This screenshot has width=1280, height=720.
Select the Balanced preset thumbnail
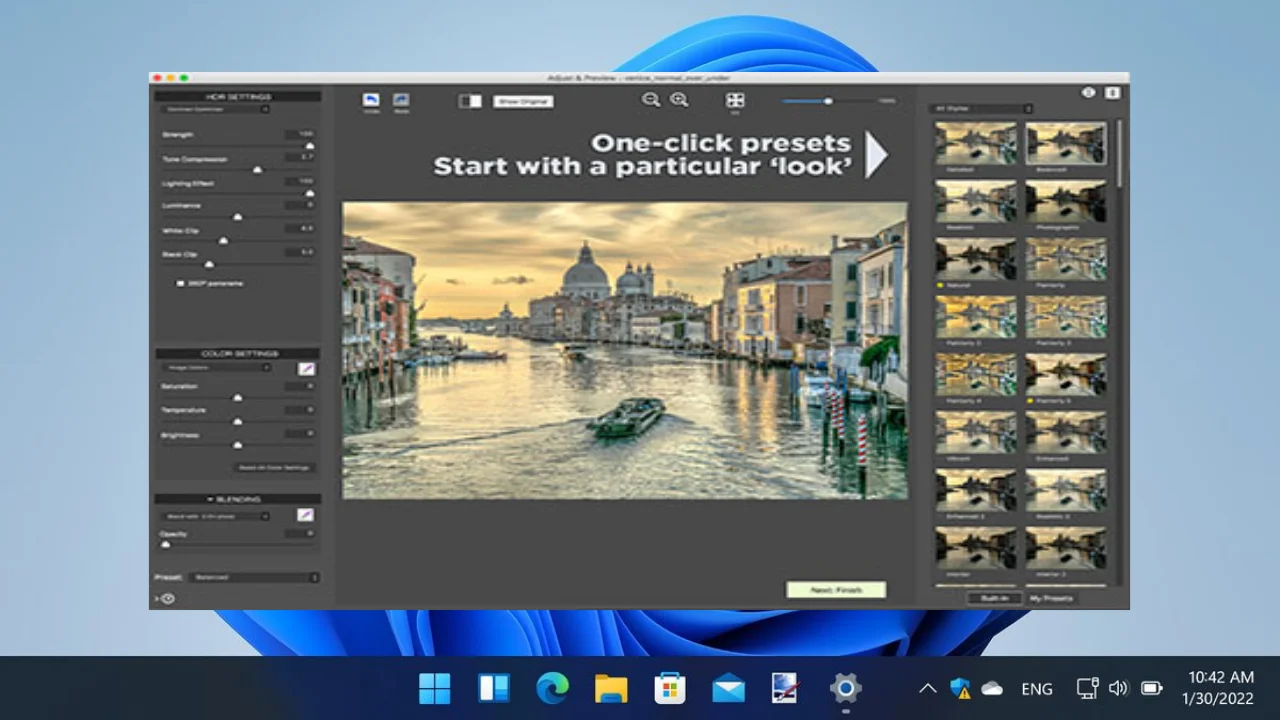coord(1066,143)
